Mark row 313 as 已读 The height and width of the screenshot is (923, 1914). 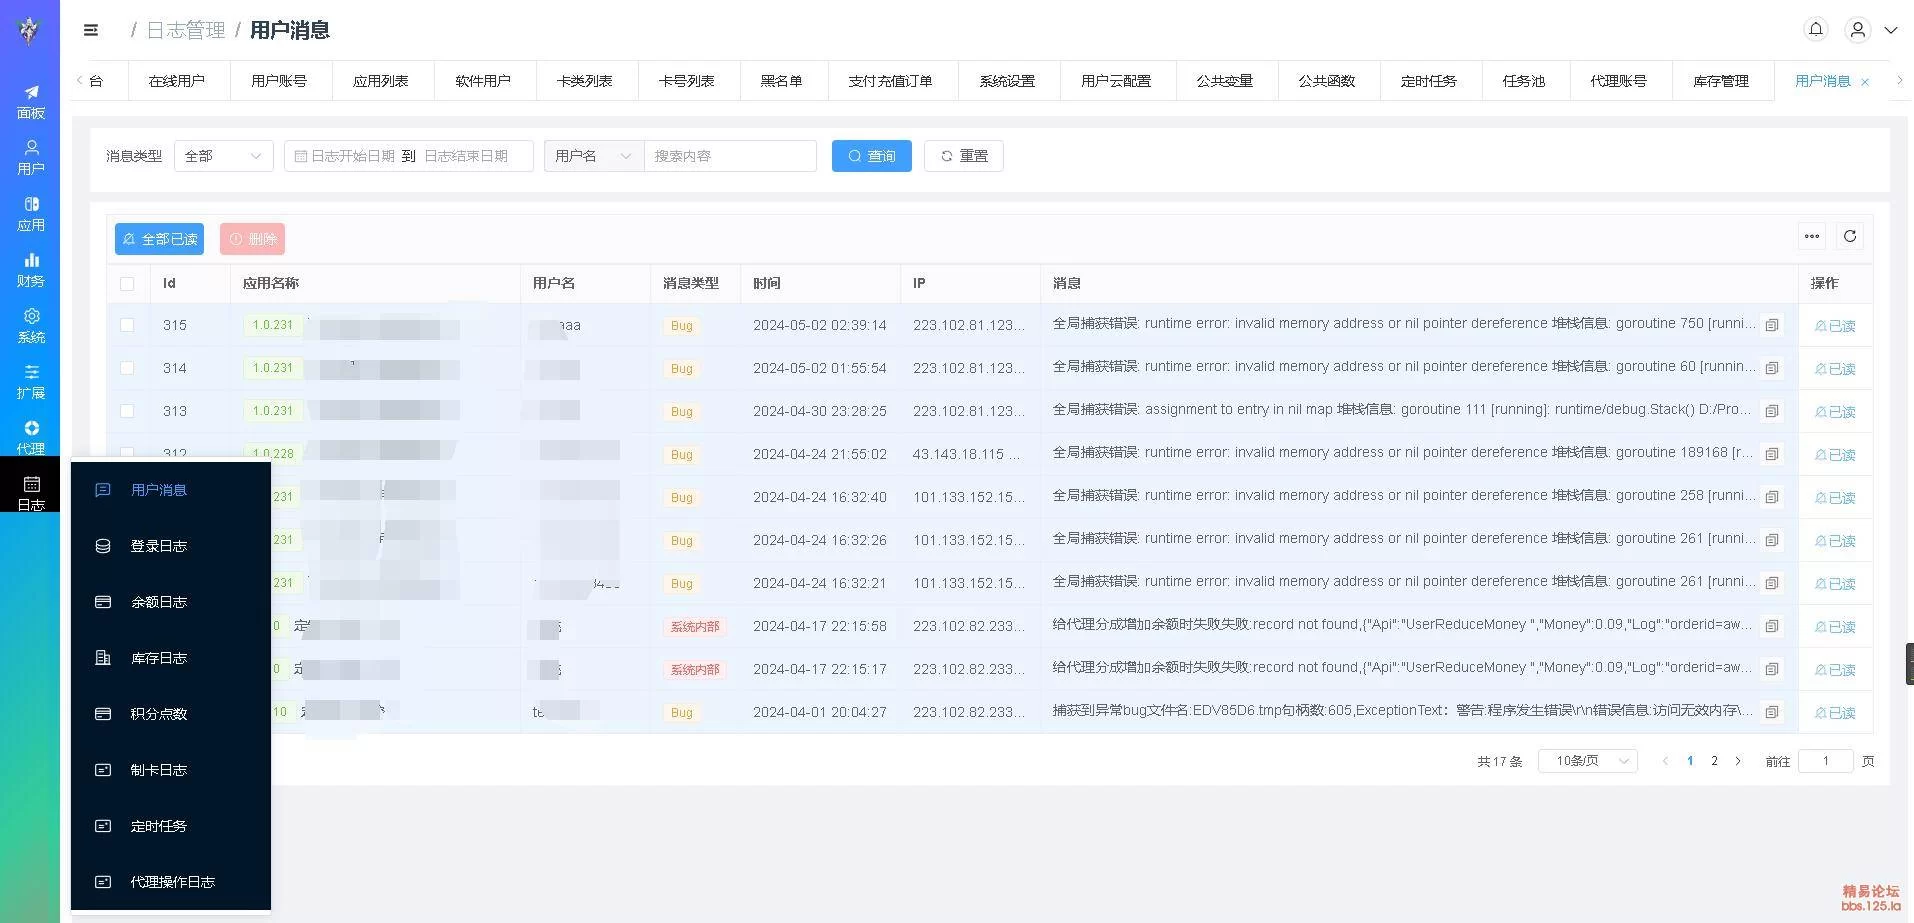[x=1835, y=412]
